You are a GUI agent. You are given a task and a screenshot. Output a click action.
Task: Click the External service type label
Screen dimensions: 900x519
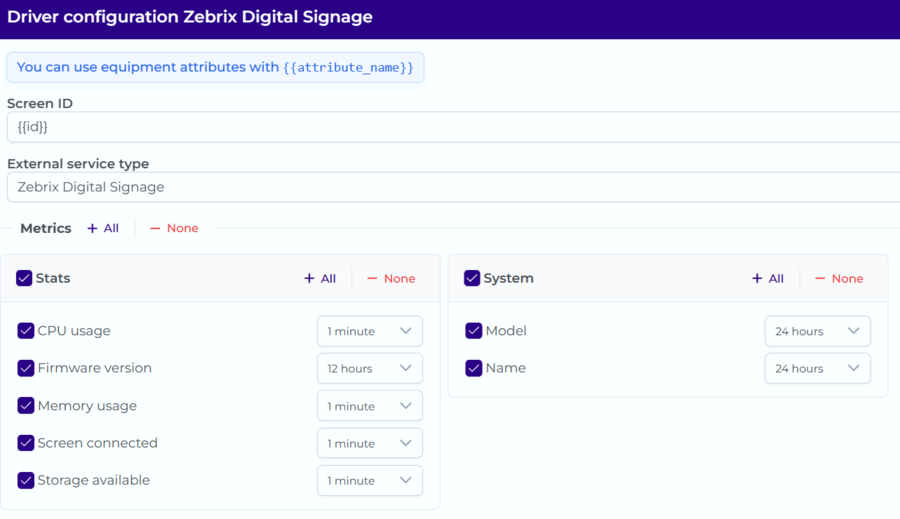78,164
